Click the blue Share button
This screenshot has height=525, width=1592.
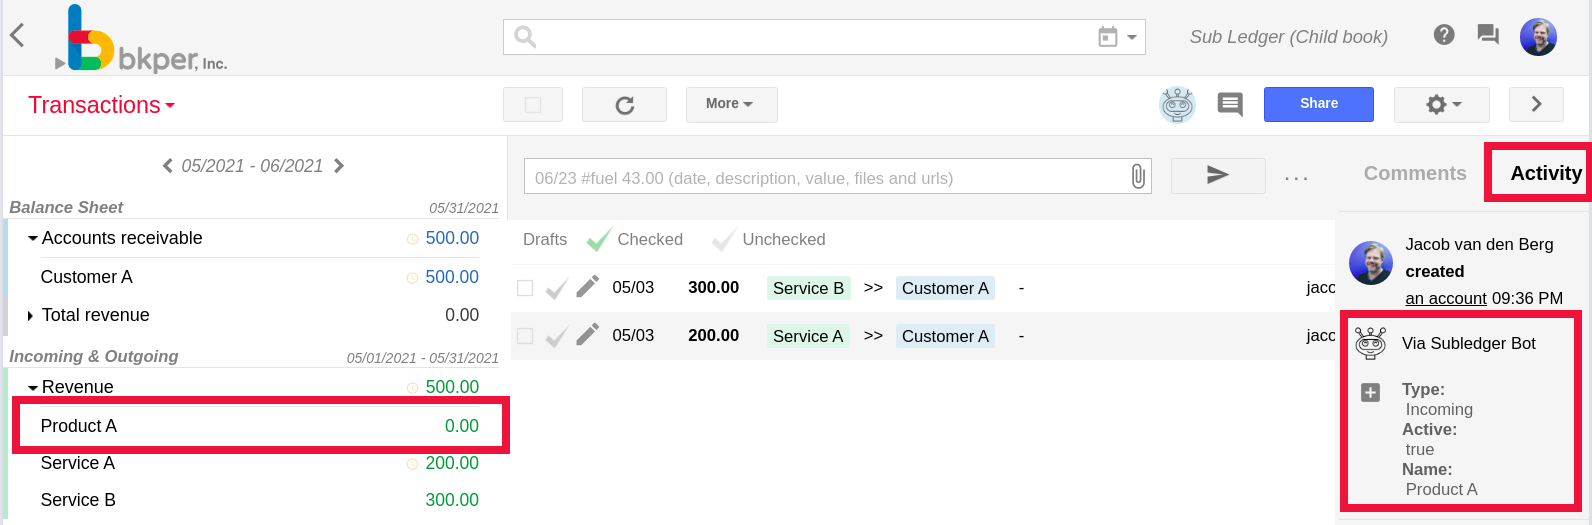[1318, 104]
